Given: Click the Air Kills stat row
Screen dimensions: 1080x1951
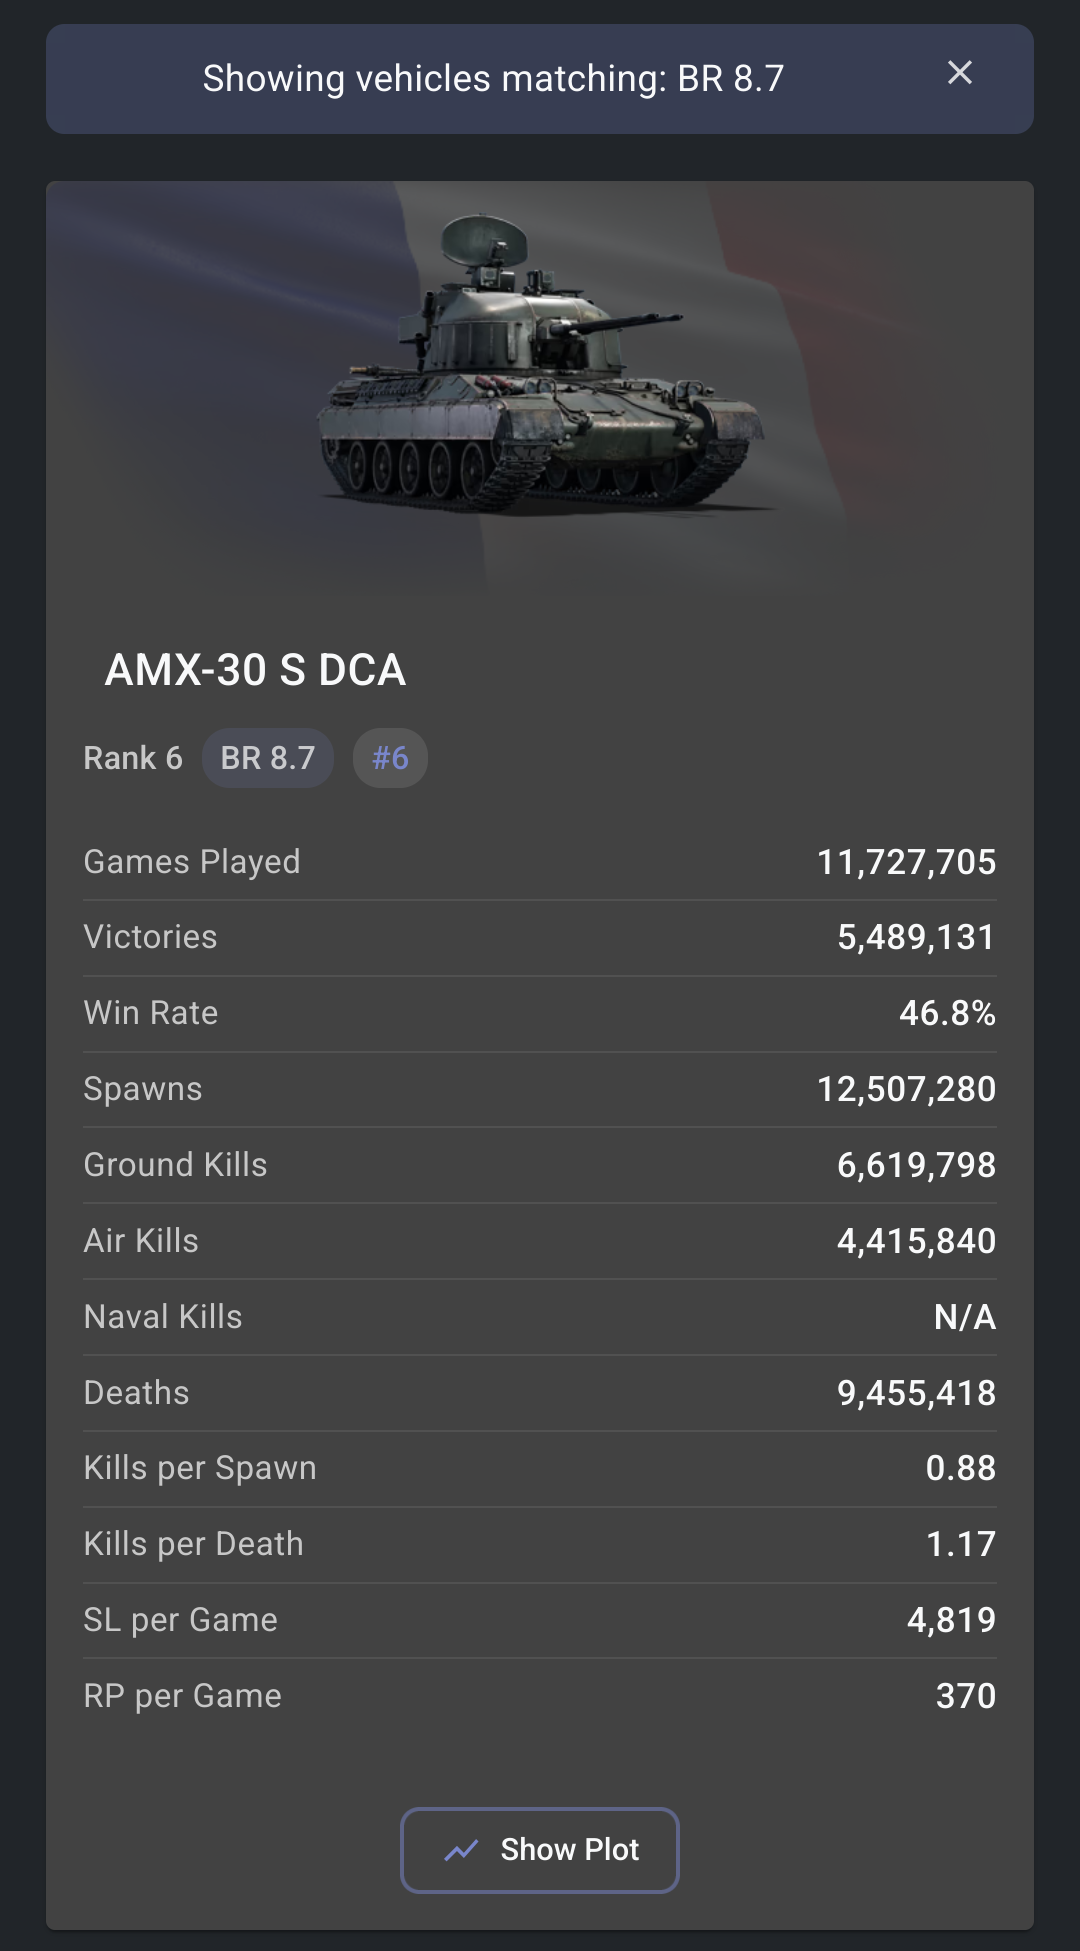Looking at the screenshot, I should [540, 1241].
